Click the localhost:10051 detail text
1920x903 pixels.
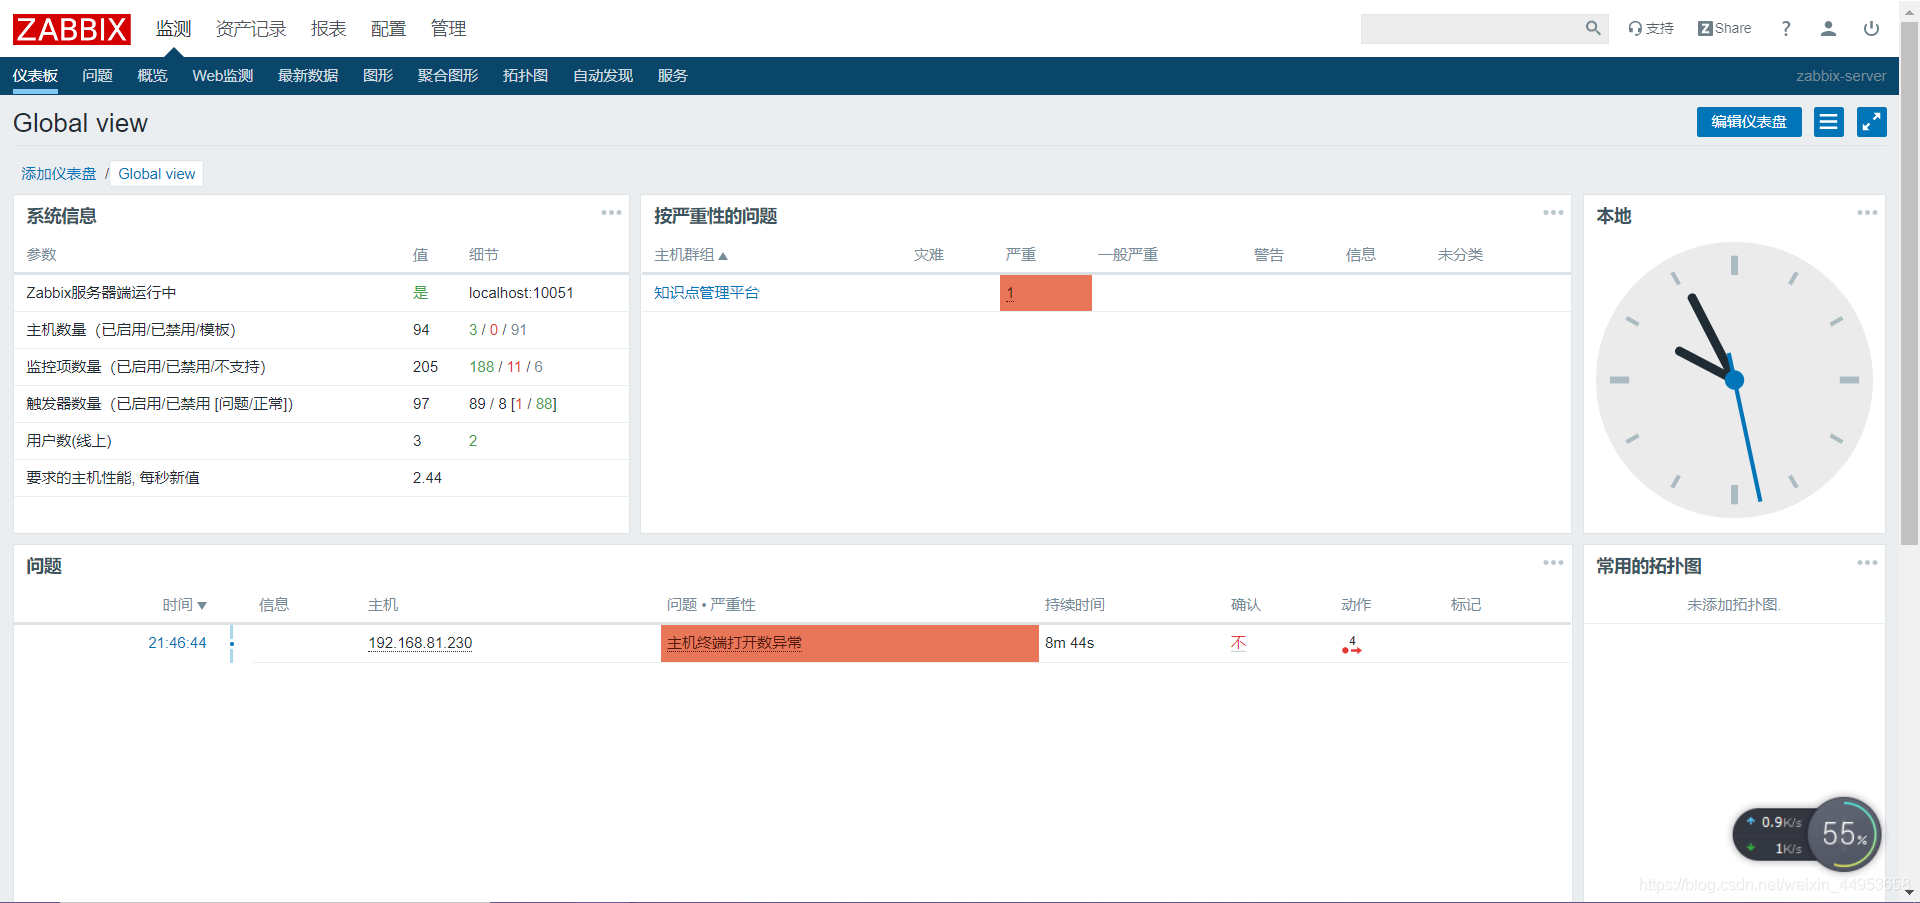tap(521, 293)
